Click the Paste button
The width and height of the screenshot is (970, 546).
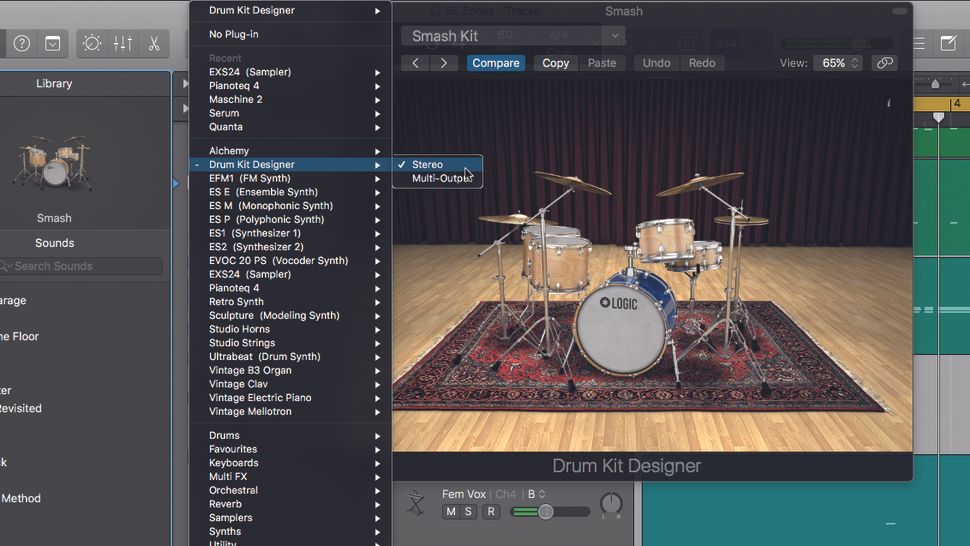click(x=602, y=63)
